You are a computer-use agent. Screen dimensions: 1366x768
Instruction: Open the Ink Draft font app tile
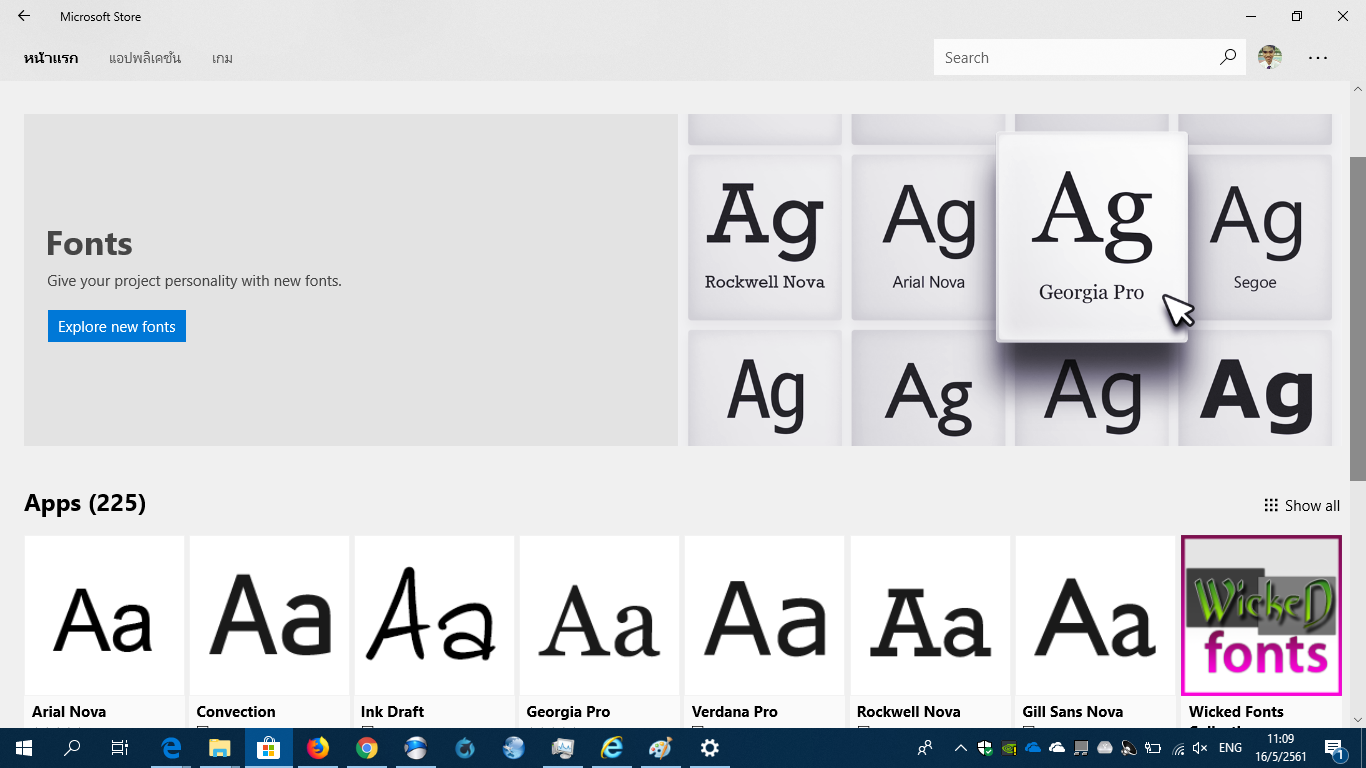[x=434, y=631]
